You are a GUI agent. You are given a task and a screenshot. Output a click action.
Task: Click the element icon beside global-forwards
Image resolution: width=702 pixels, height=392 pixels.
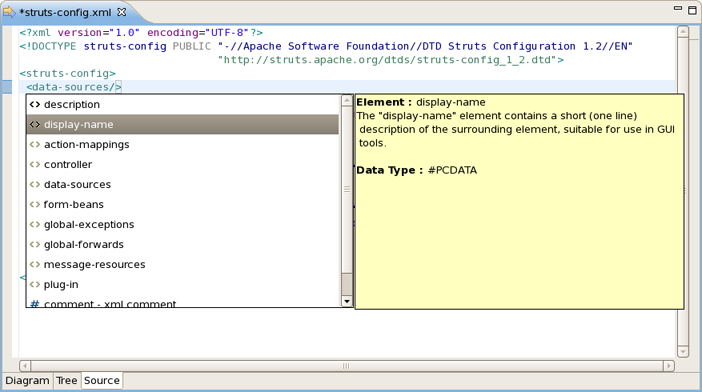[x=34, y=244]
